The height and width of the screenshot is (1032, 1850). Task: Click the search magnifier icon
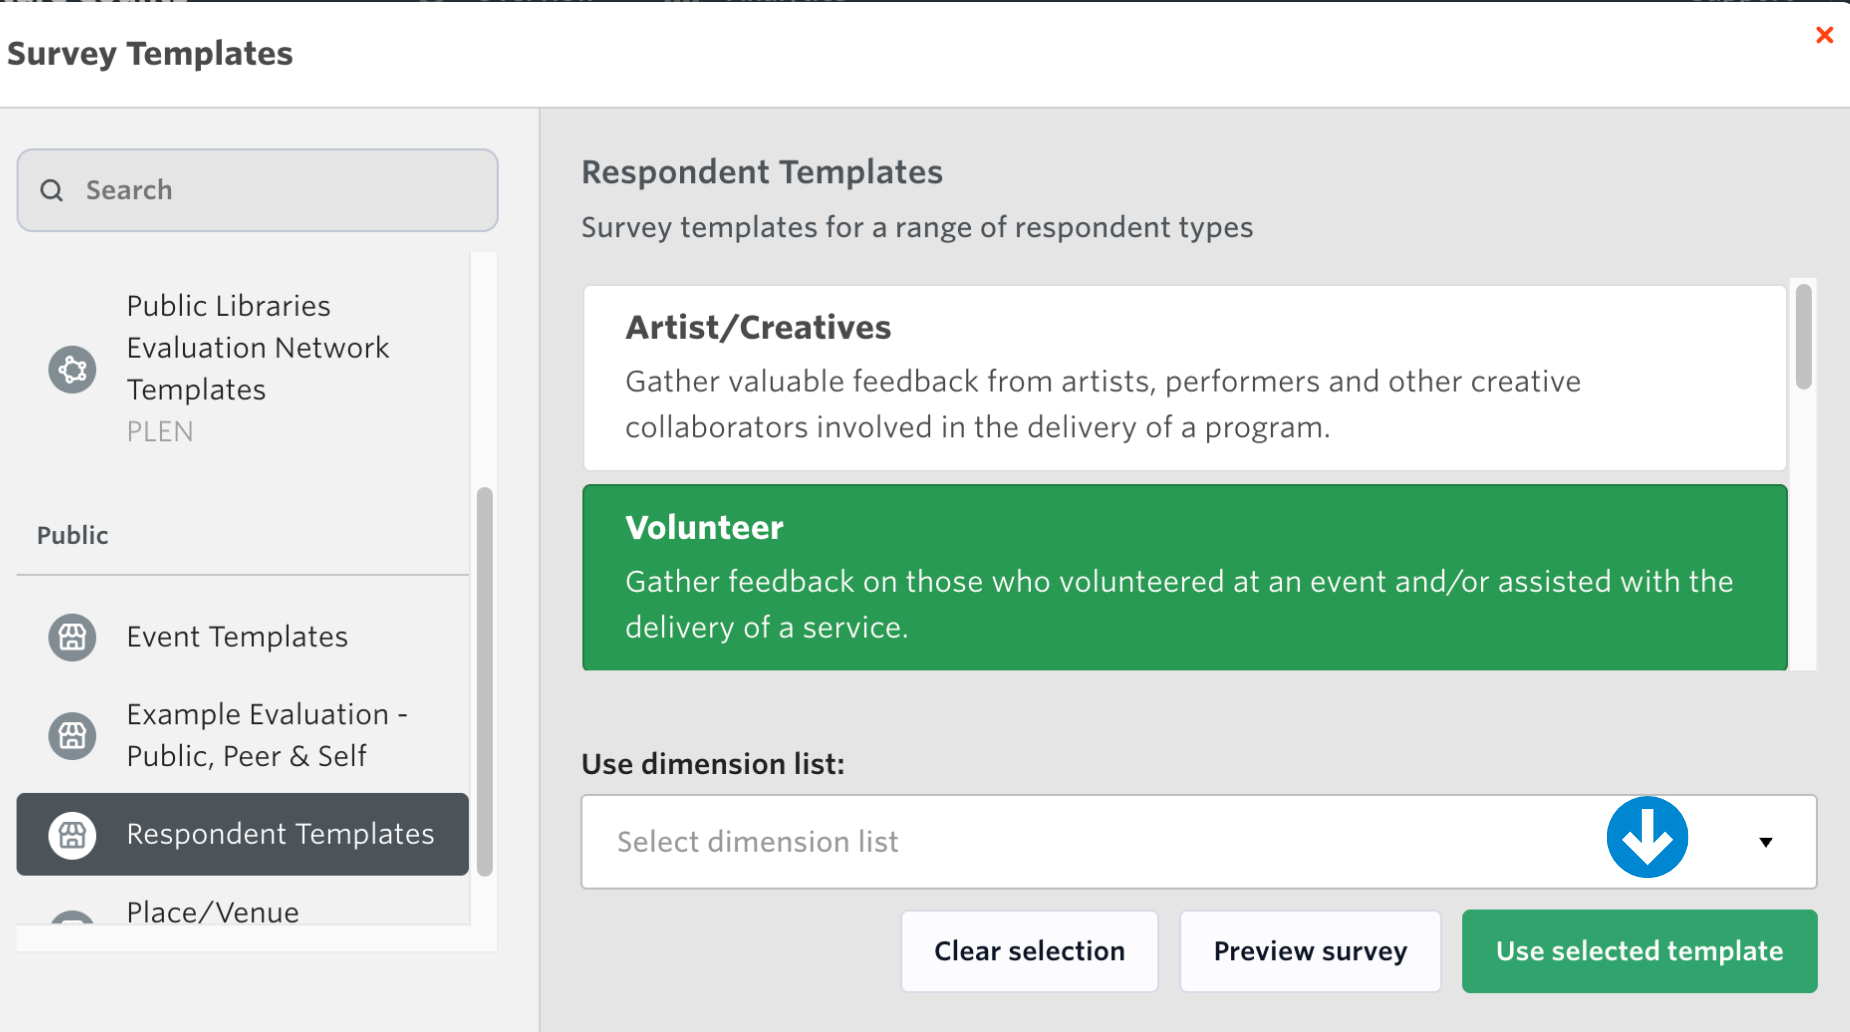point(52,190)
